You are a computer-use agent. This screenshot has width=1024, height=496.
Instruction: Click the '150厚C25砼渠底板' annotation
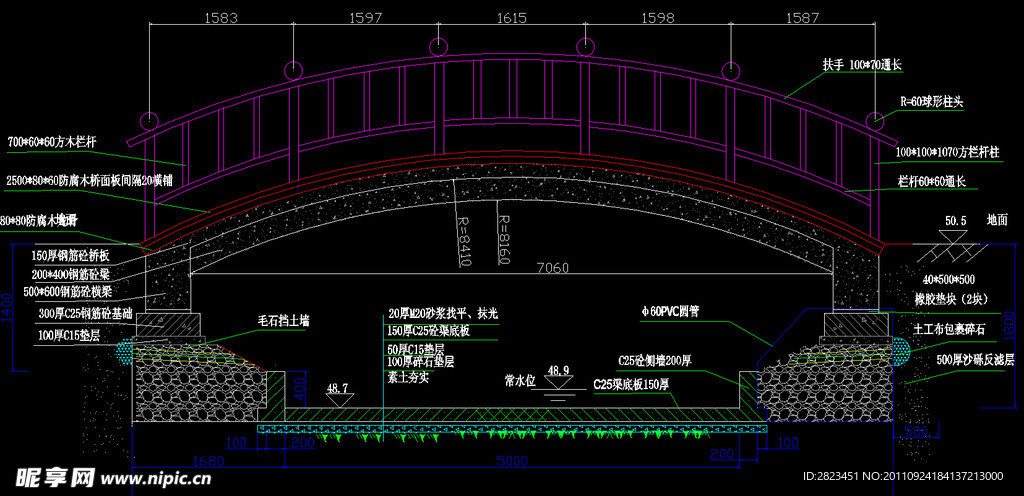coord(428,331)
